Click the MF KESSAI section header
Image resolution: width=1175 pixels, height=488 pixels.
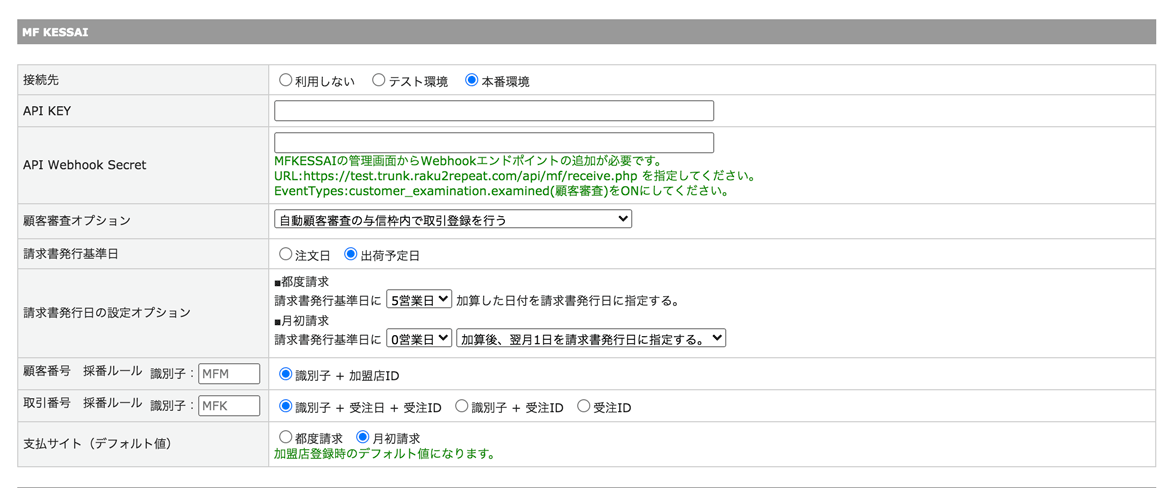click(x=587, y=32)
